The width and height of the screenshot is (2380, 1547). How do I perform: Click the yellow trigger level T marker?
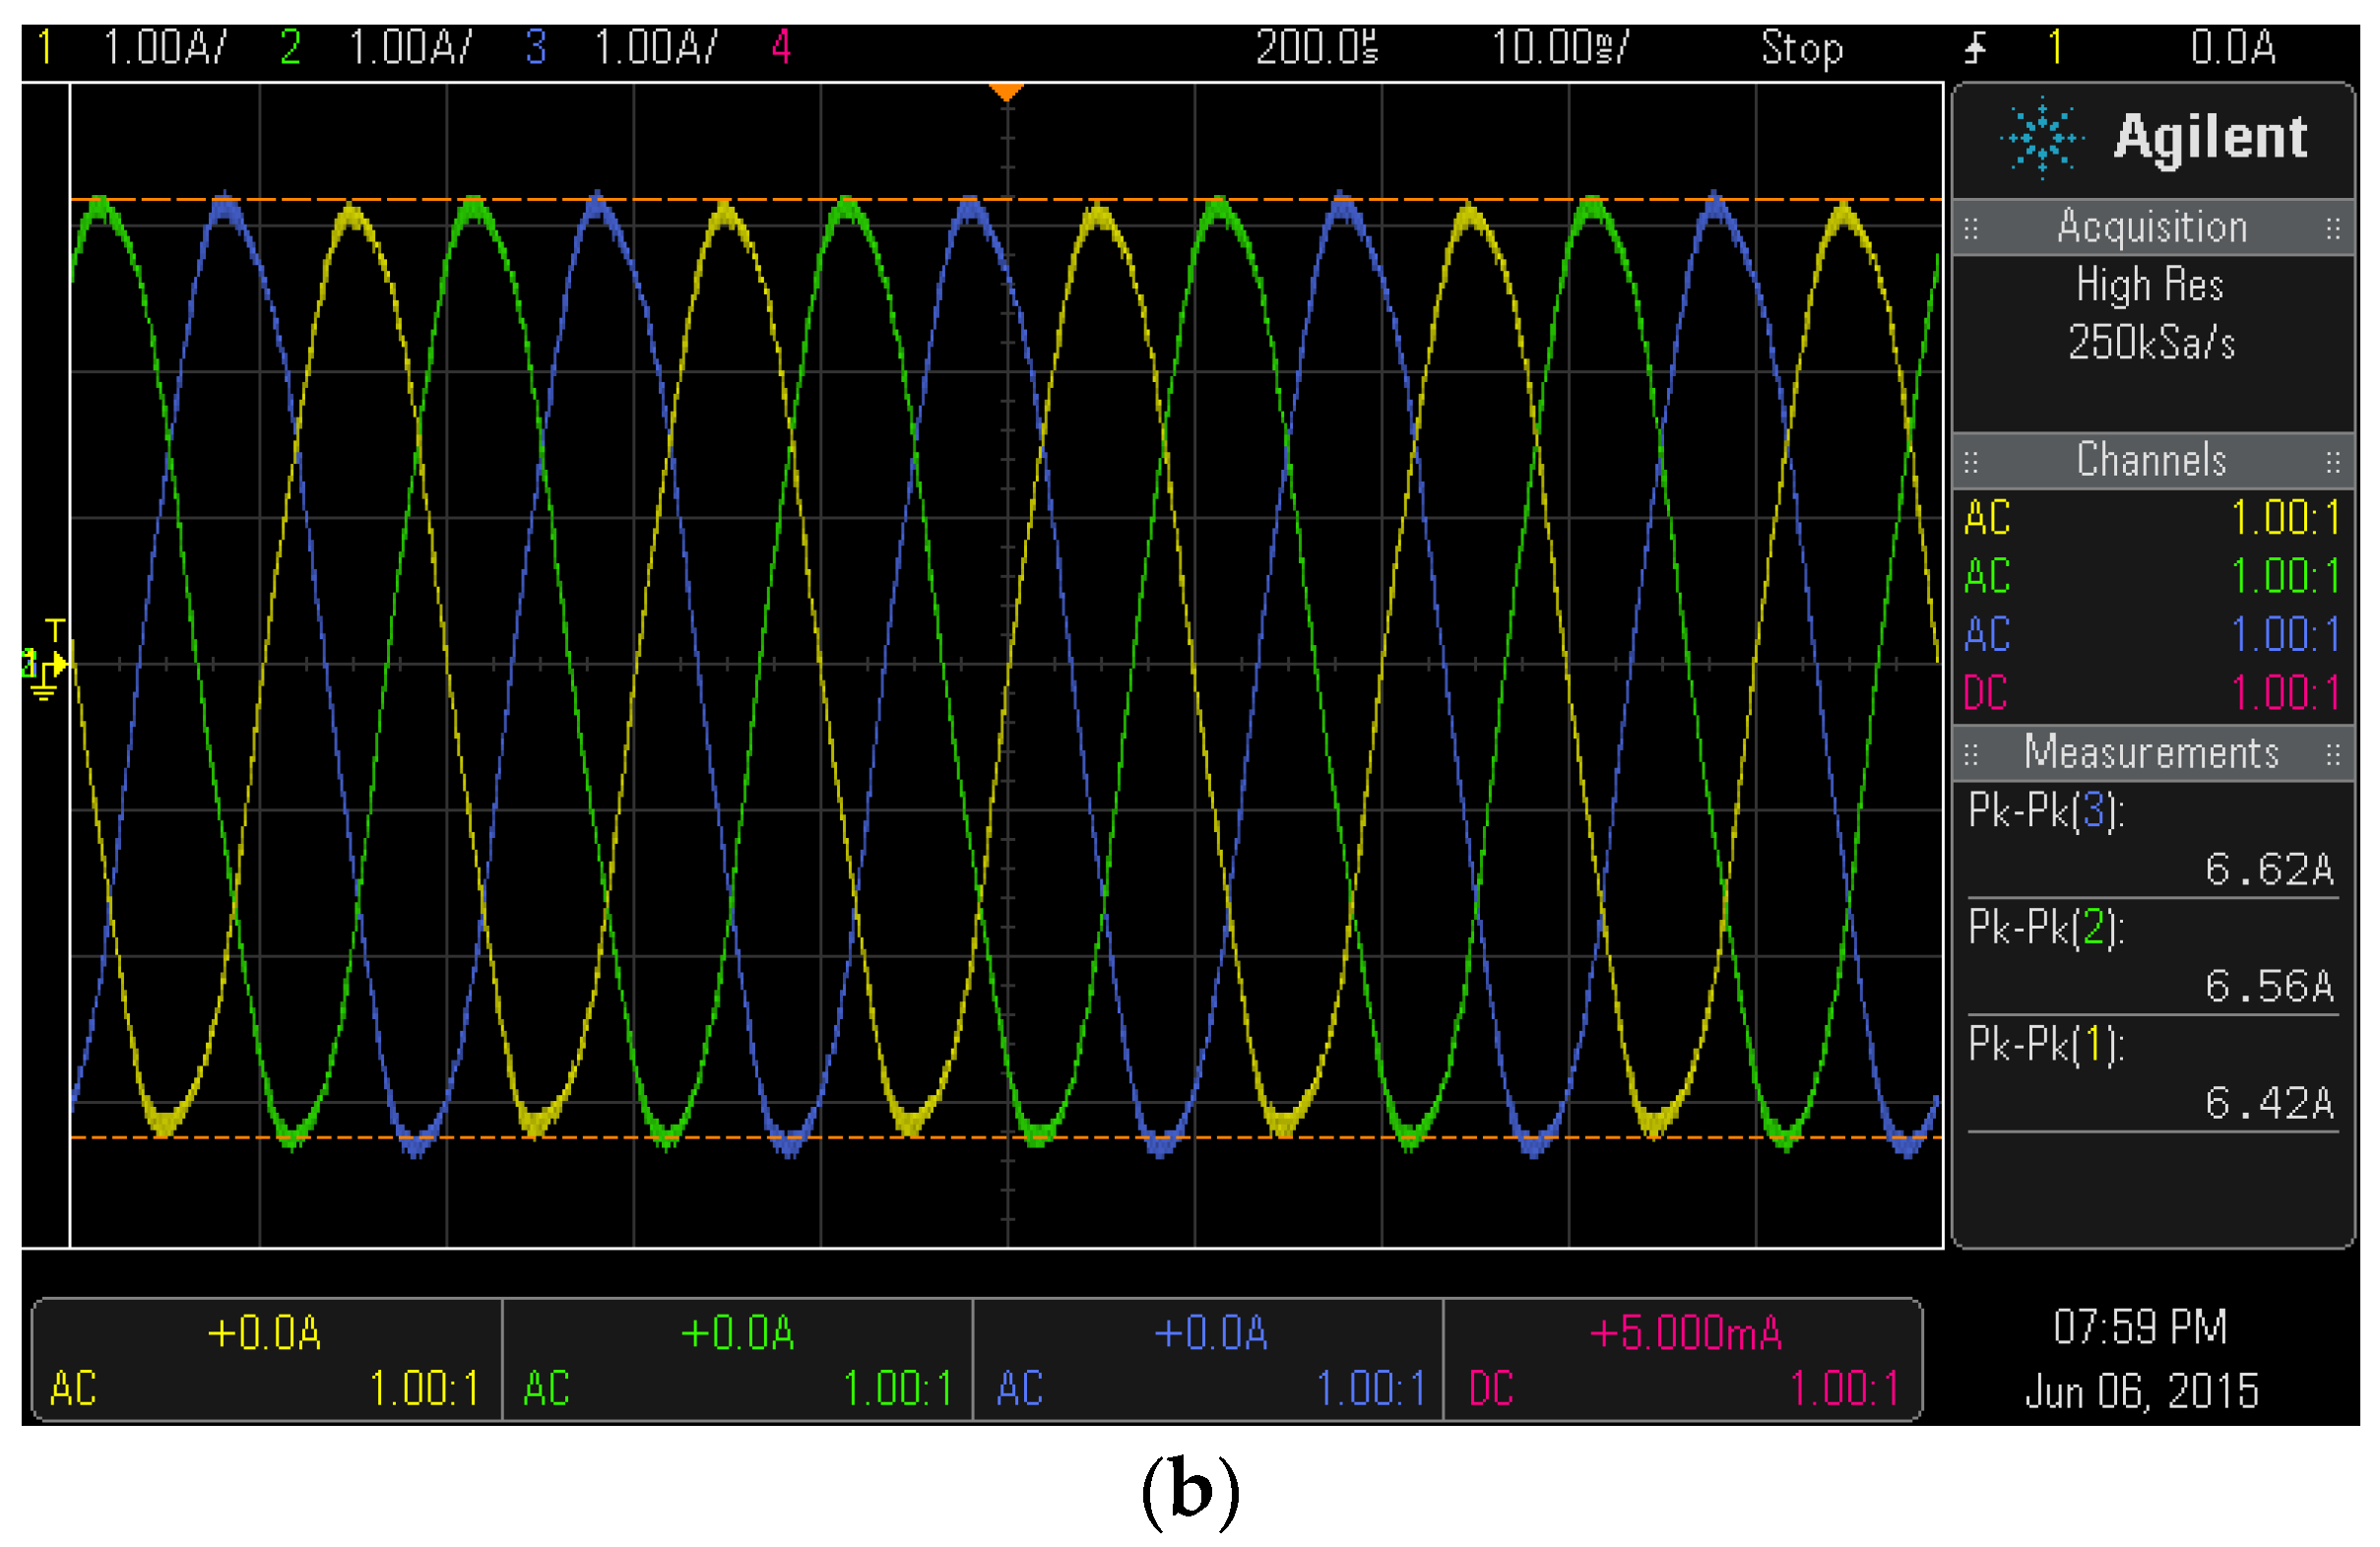(x=56, y=630)
